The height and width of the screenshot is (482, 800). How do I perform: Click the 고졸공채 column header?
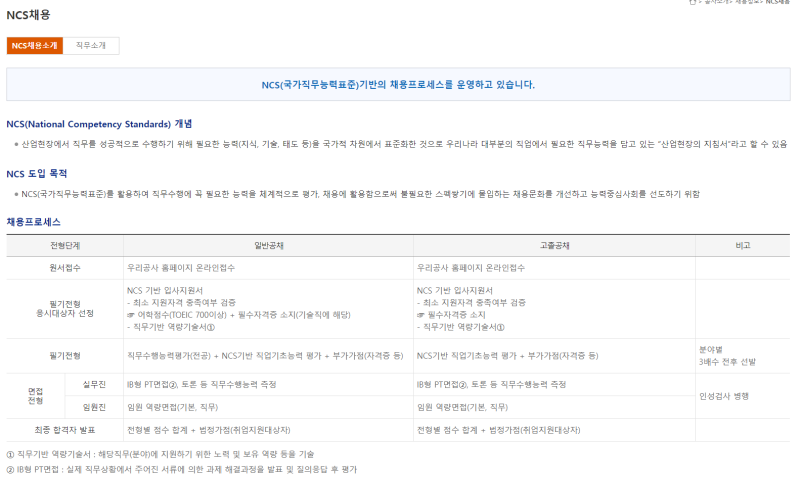(x=555, y=245)
